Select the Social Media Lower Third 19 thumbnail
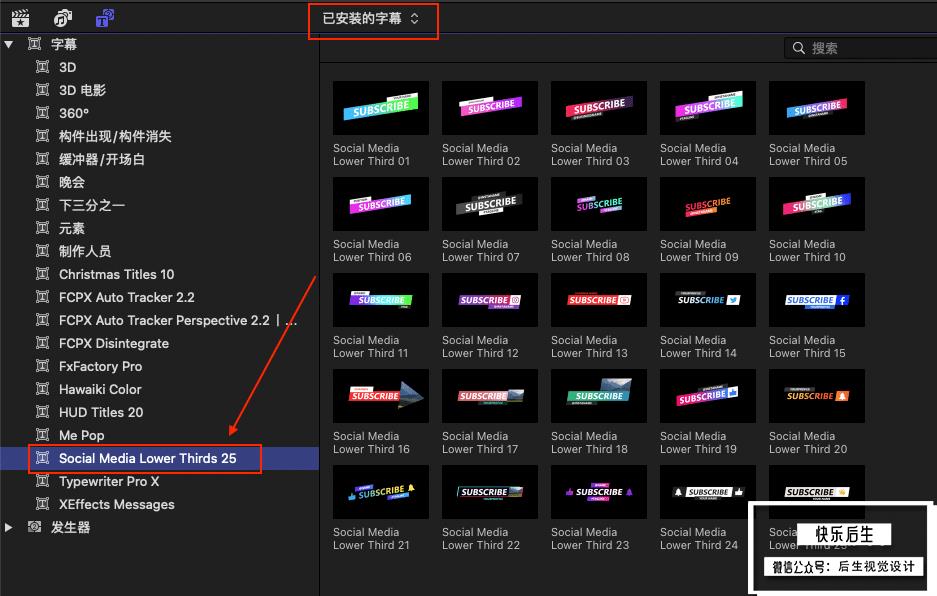 click(708, 396)
